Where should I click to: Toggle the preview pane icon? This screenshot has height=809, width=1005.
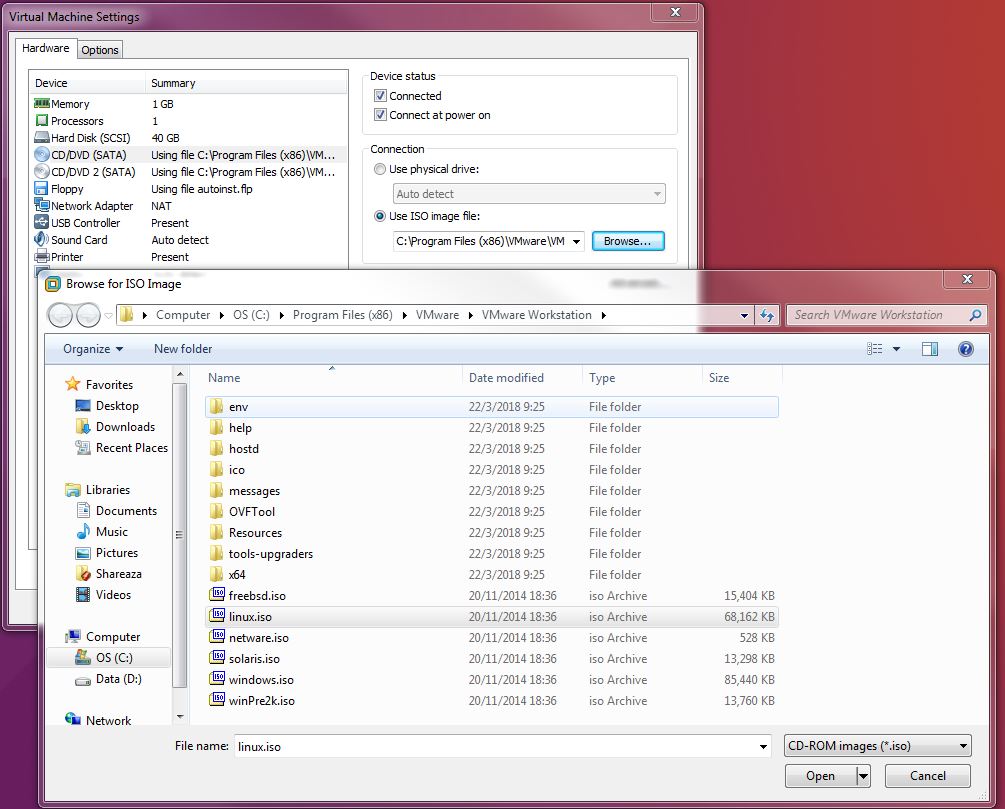[929, 349]
